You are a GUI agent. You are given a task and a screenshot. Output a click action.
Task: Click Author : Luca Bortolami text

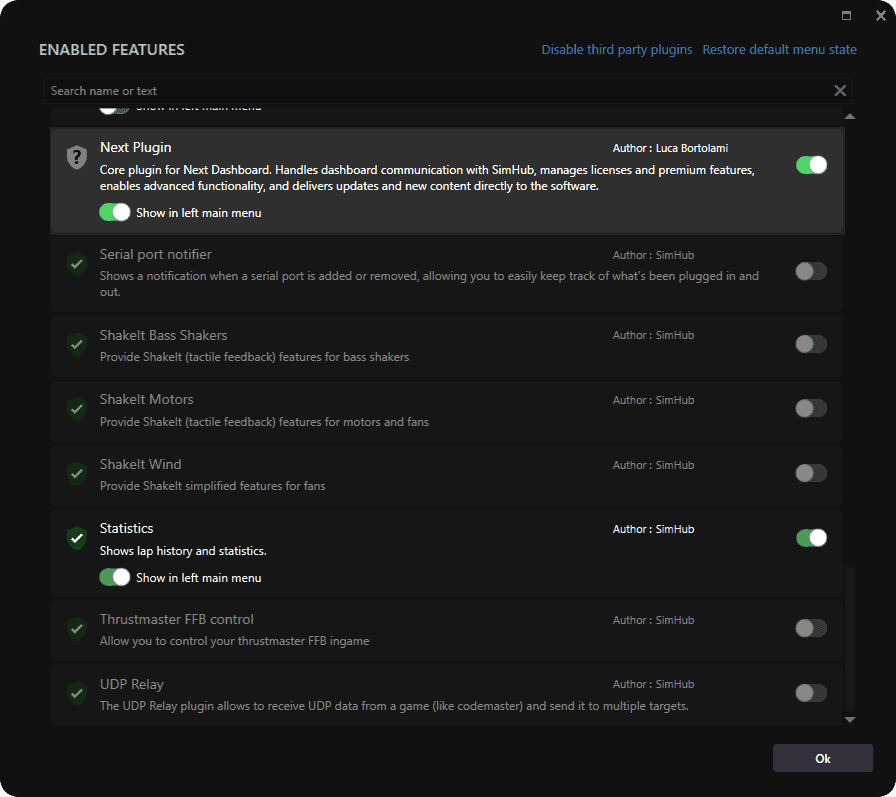click(670, 149)
